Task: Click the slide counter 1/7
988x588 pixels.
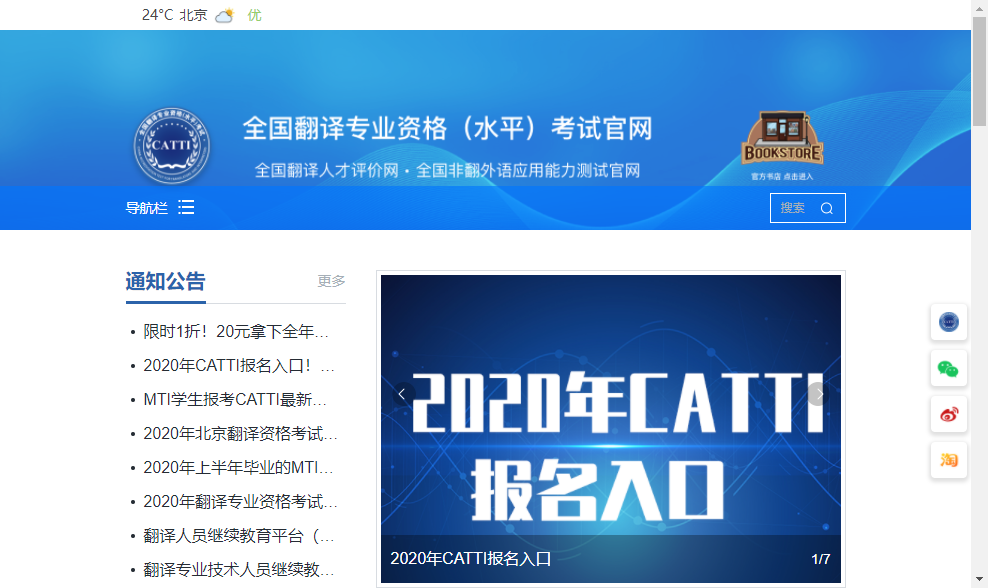Action: click(x=820, y=559)
